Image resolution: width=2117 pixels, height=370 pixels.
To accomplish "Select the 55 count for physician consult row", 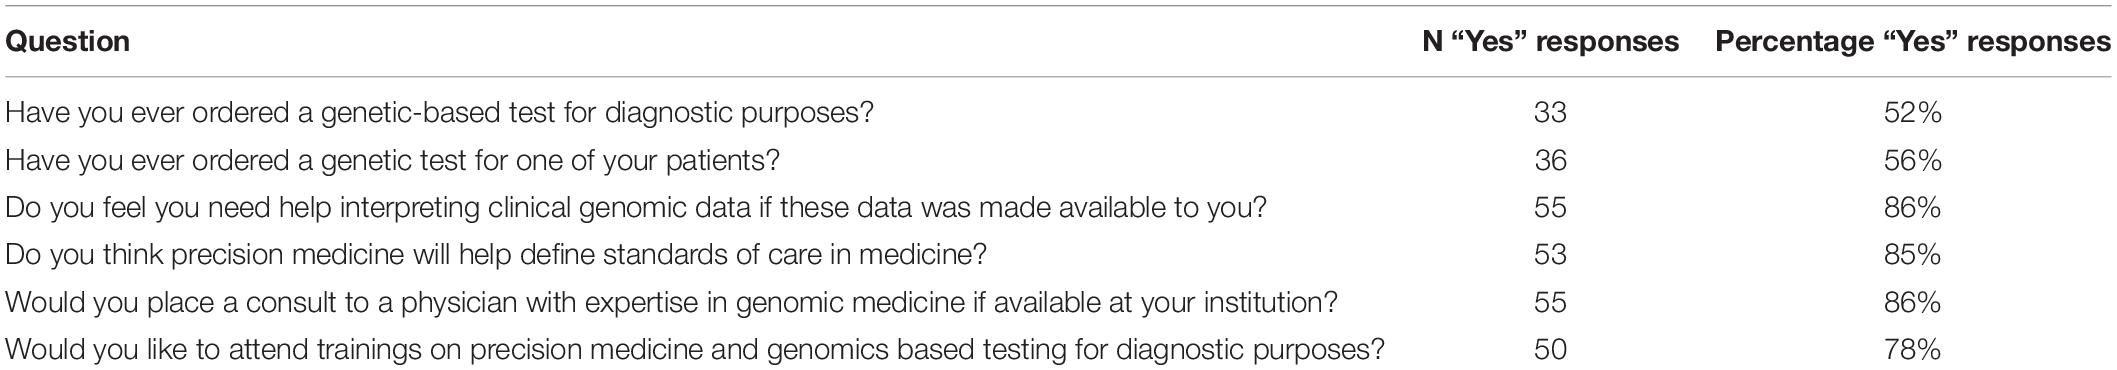I will pos(1550,303).
